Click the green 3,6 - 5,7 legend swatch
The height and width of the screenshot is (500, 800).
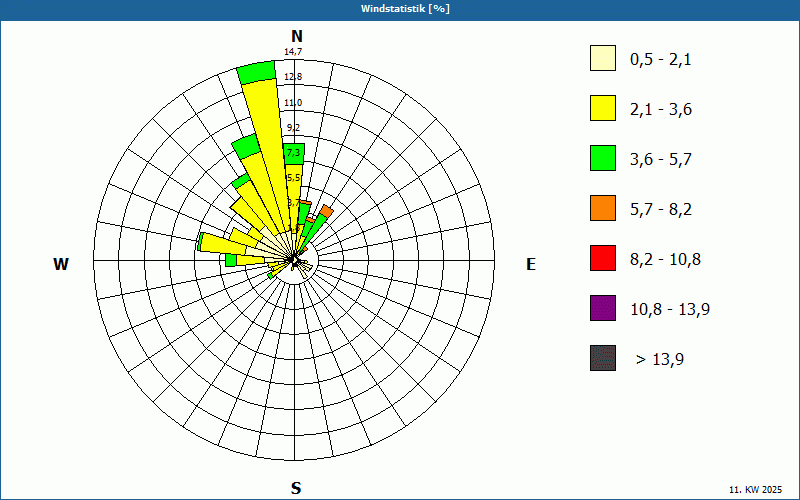603,158
